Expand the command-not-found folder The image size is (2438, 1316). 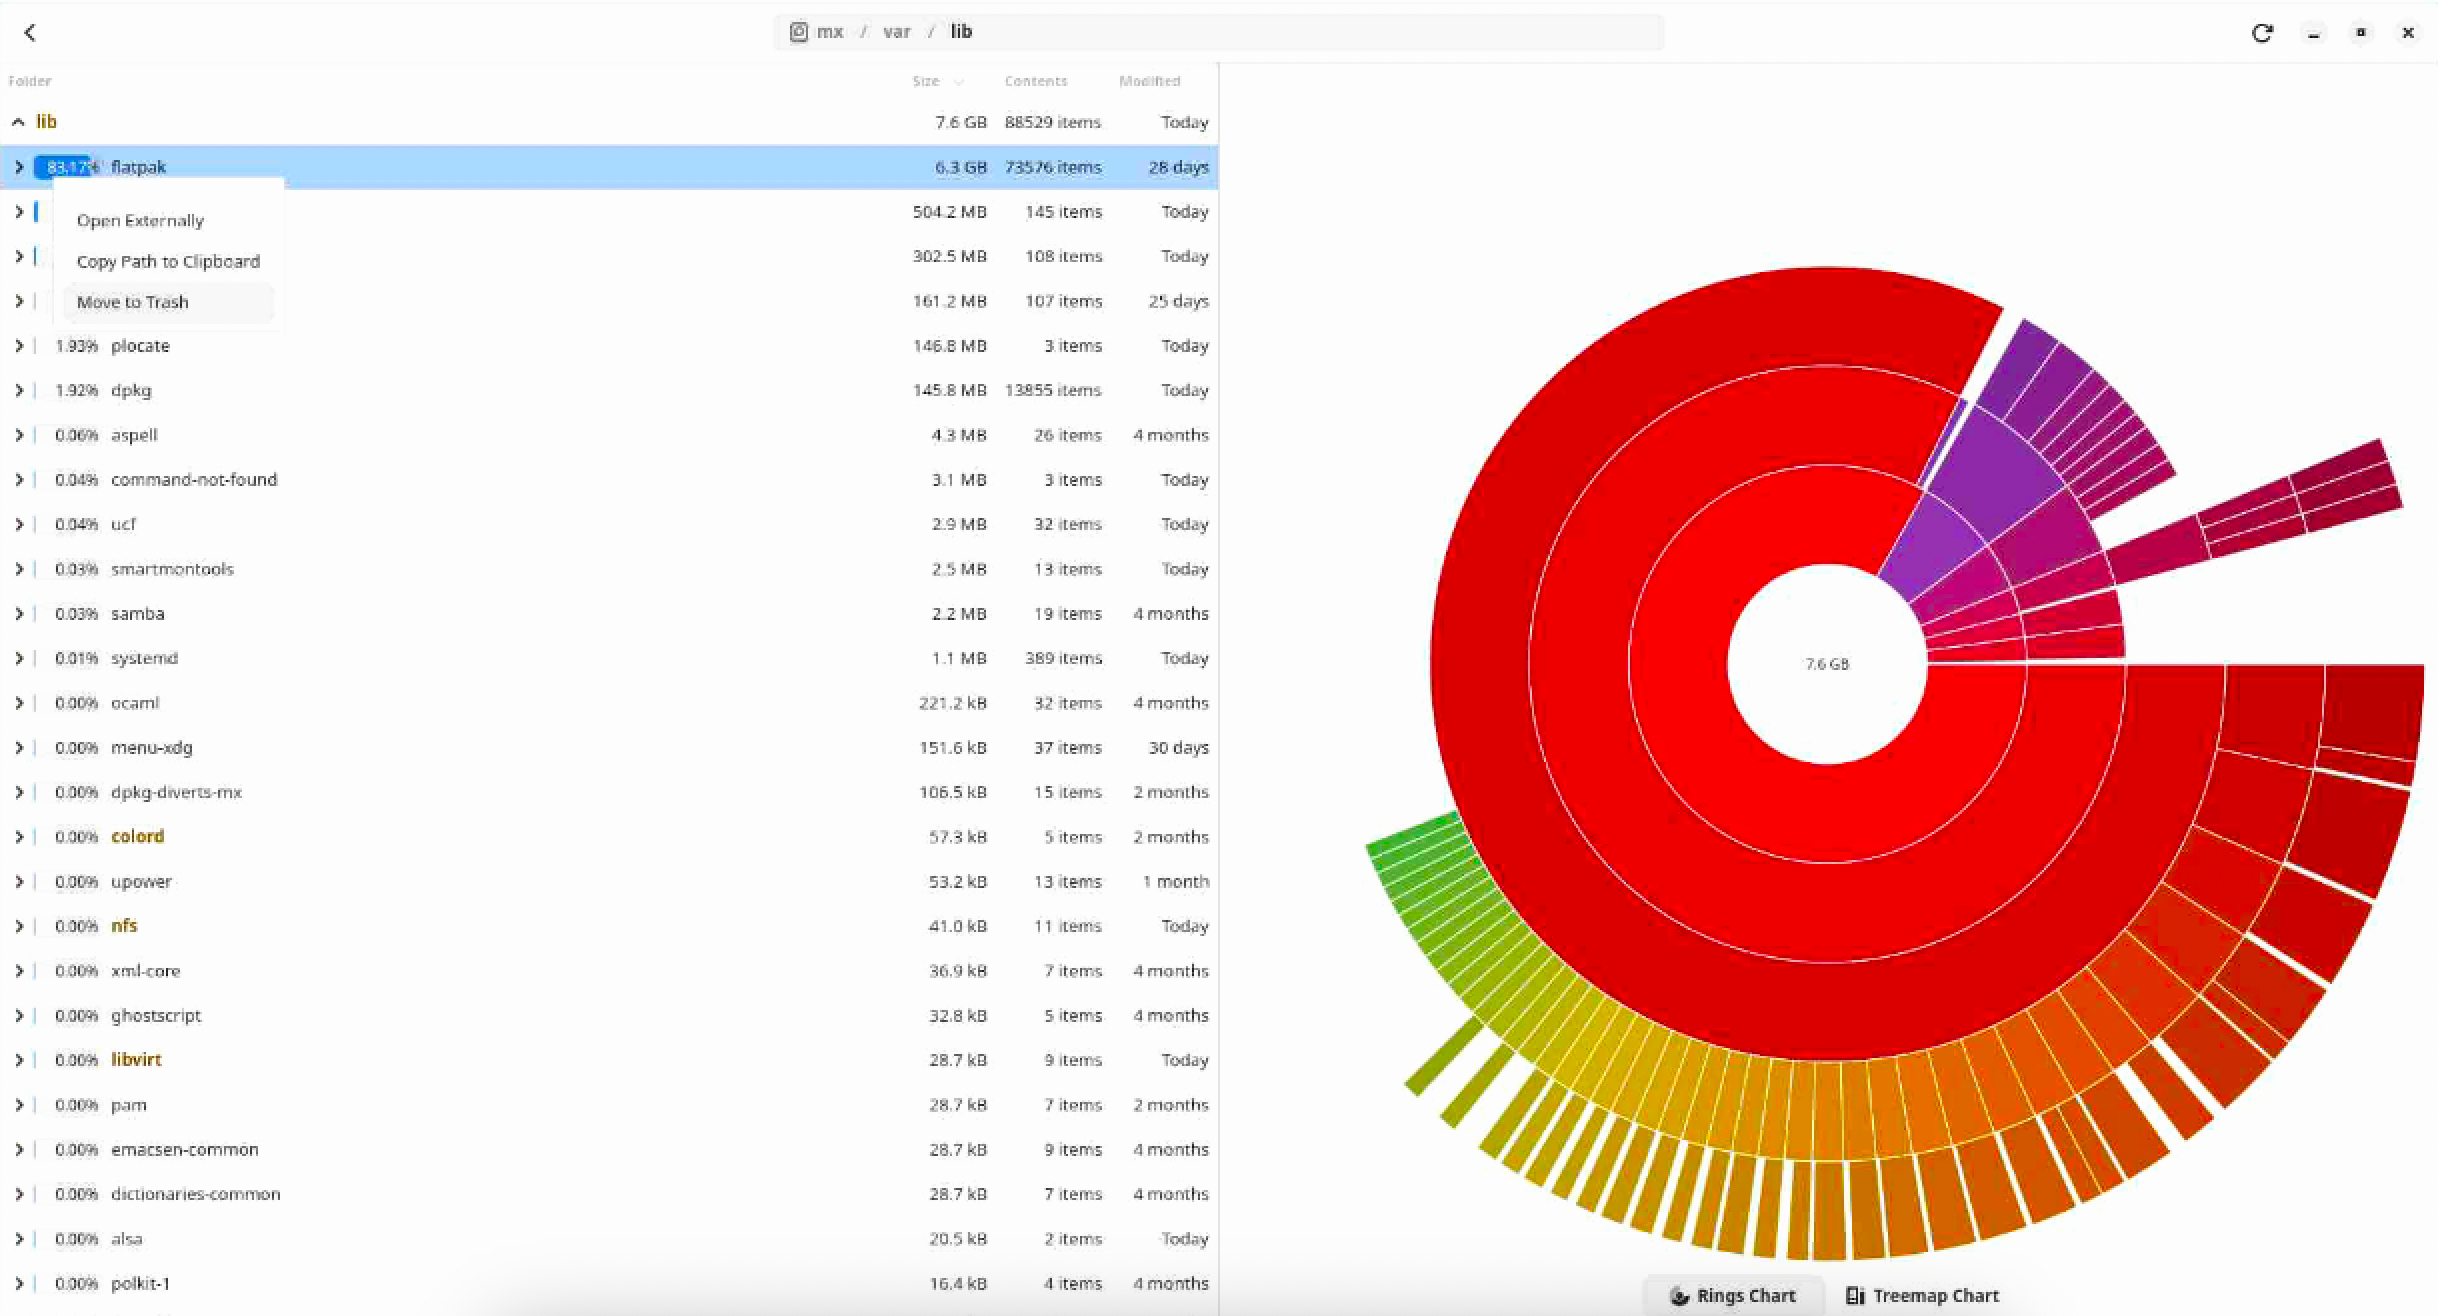pyautogui.click(x=18, y=480)
